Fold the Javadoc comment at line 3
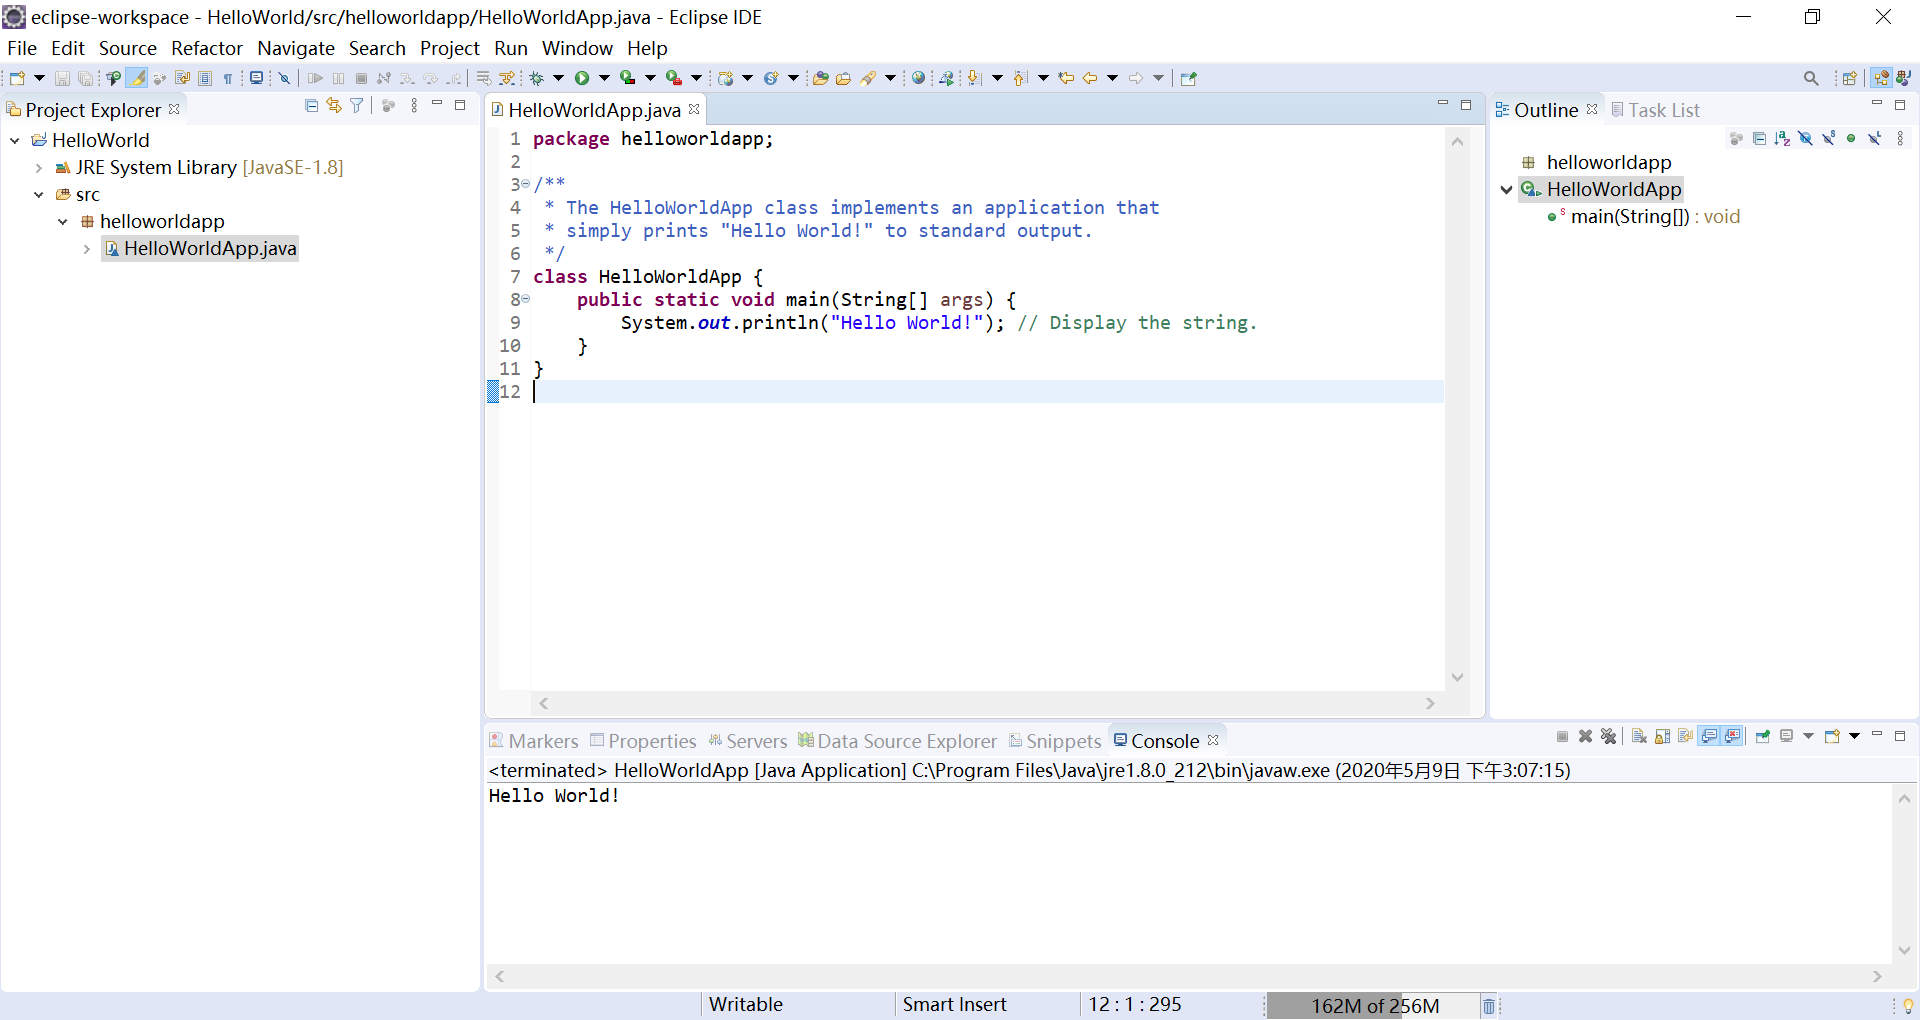This screenshot has height=1020, width=1920. point(525,184)
